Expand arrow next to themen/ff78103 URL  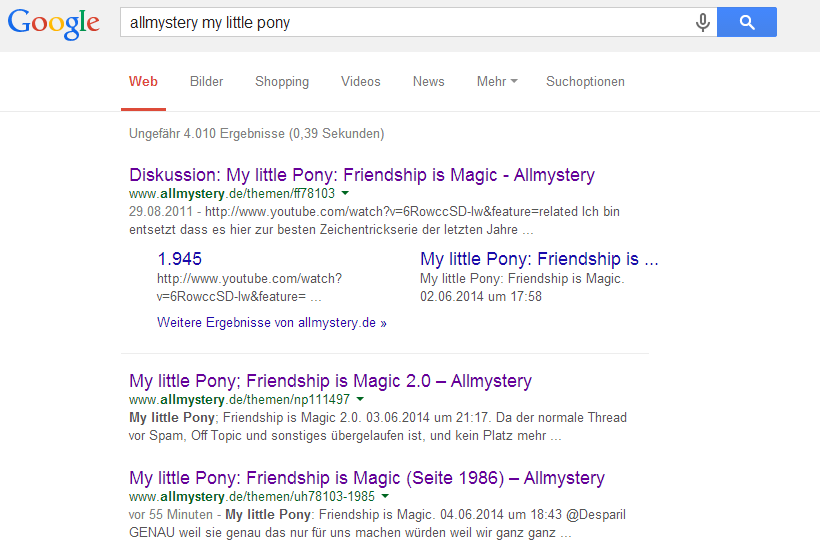[345, 193]
